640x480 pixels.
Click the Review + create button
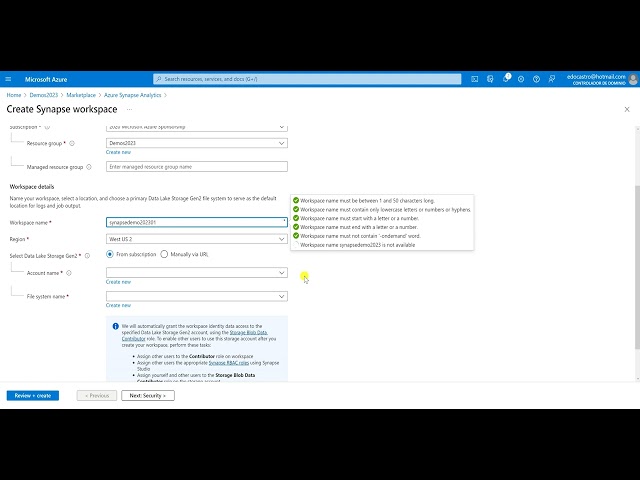coord(33,396)
